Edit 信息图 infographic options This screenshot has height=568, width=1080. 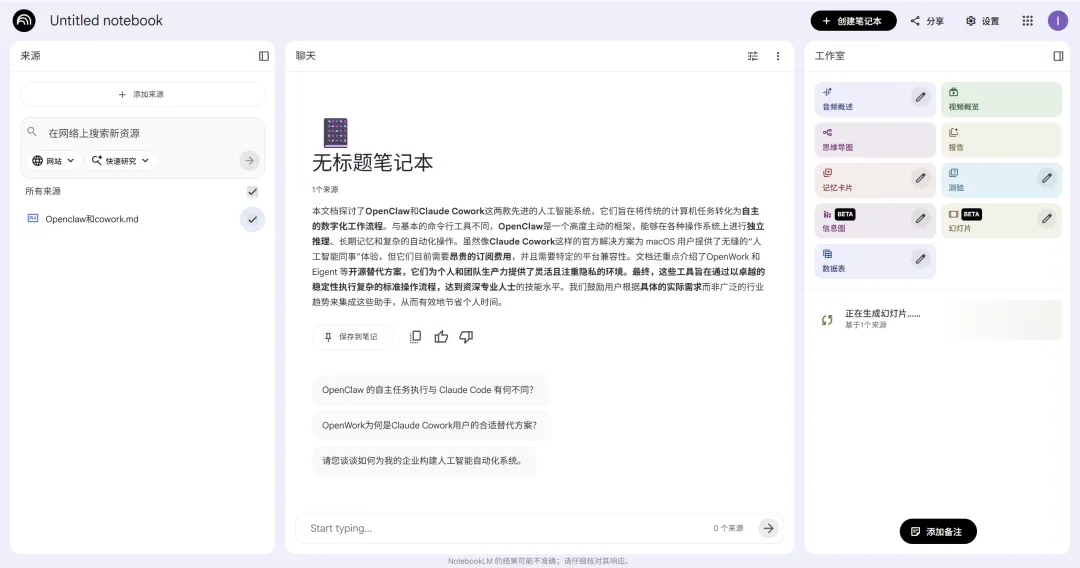point(920,219)
